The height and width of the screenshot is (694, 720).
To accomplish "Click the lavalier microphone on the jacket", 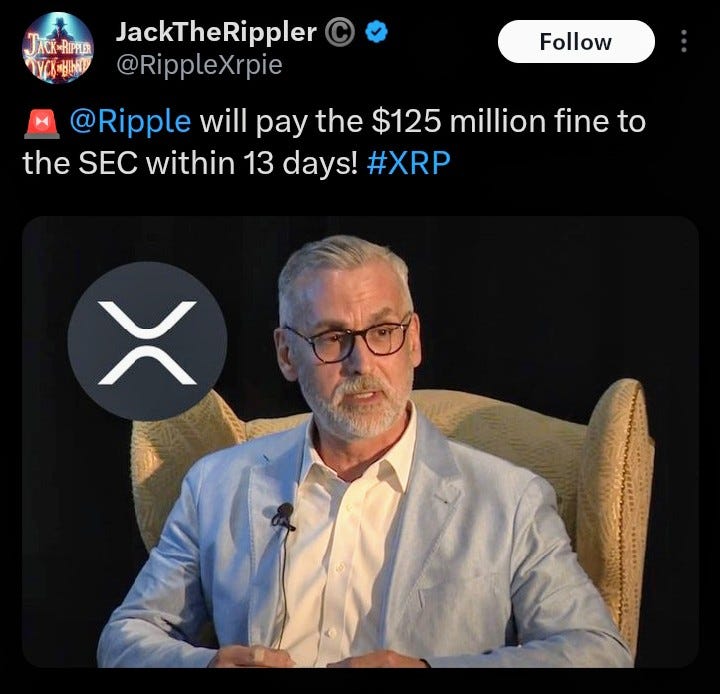I will (x=283, y=517).
